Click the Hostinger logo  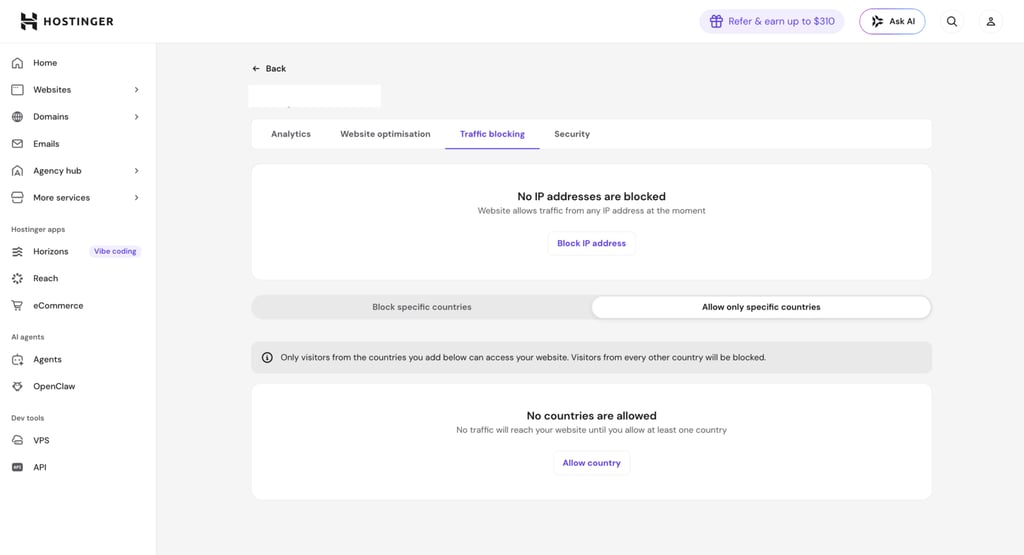(67, 22)
